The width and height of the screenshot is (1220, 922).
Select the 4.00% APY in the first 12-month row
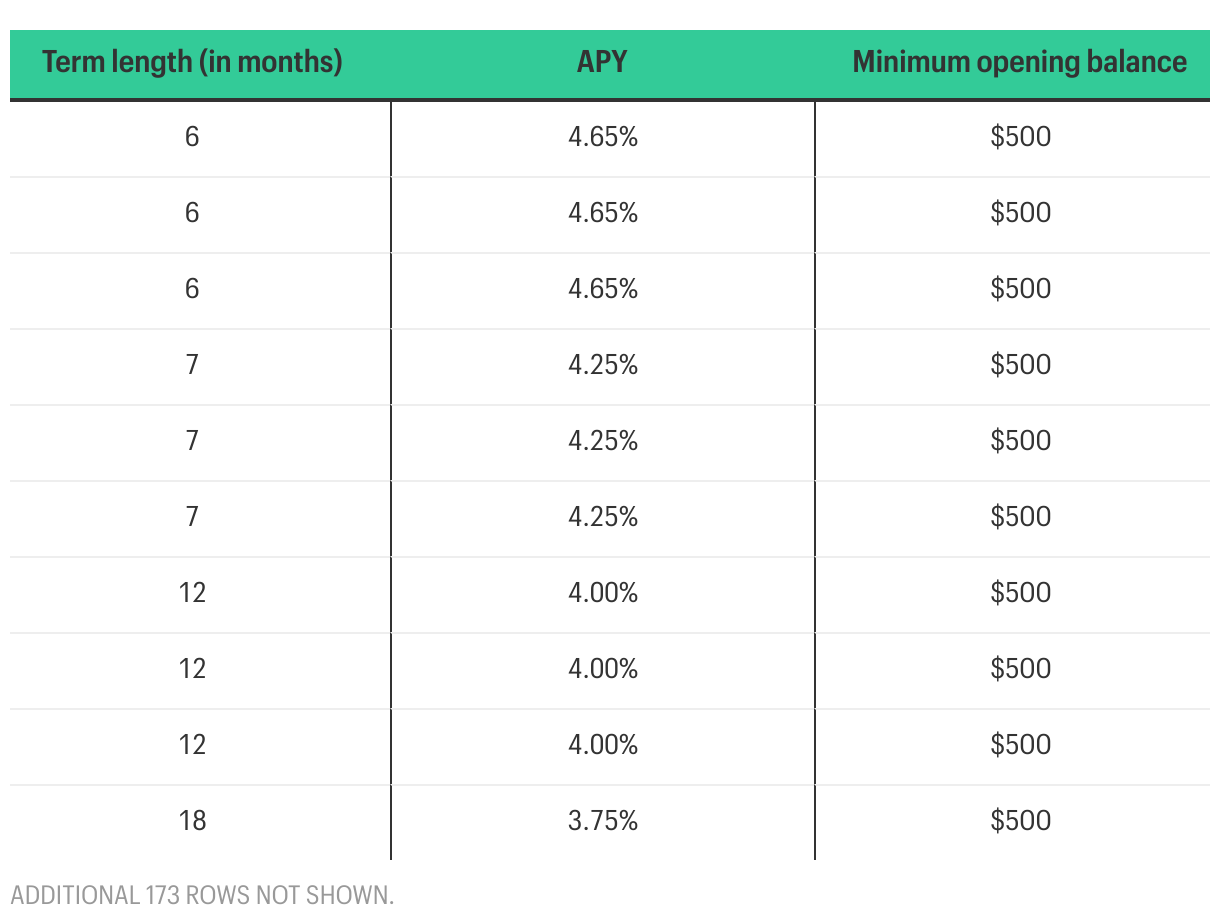(x=603, y=593)
